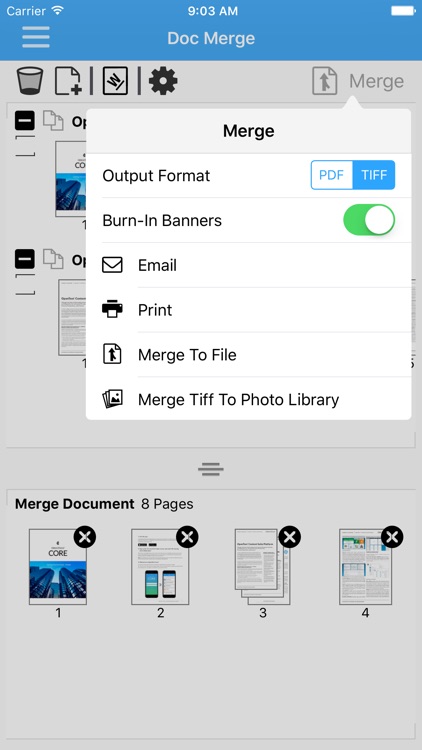Tap the add document icon

[68, 81]
